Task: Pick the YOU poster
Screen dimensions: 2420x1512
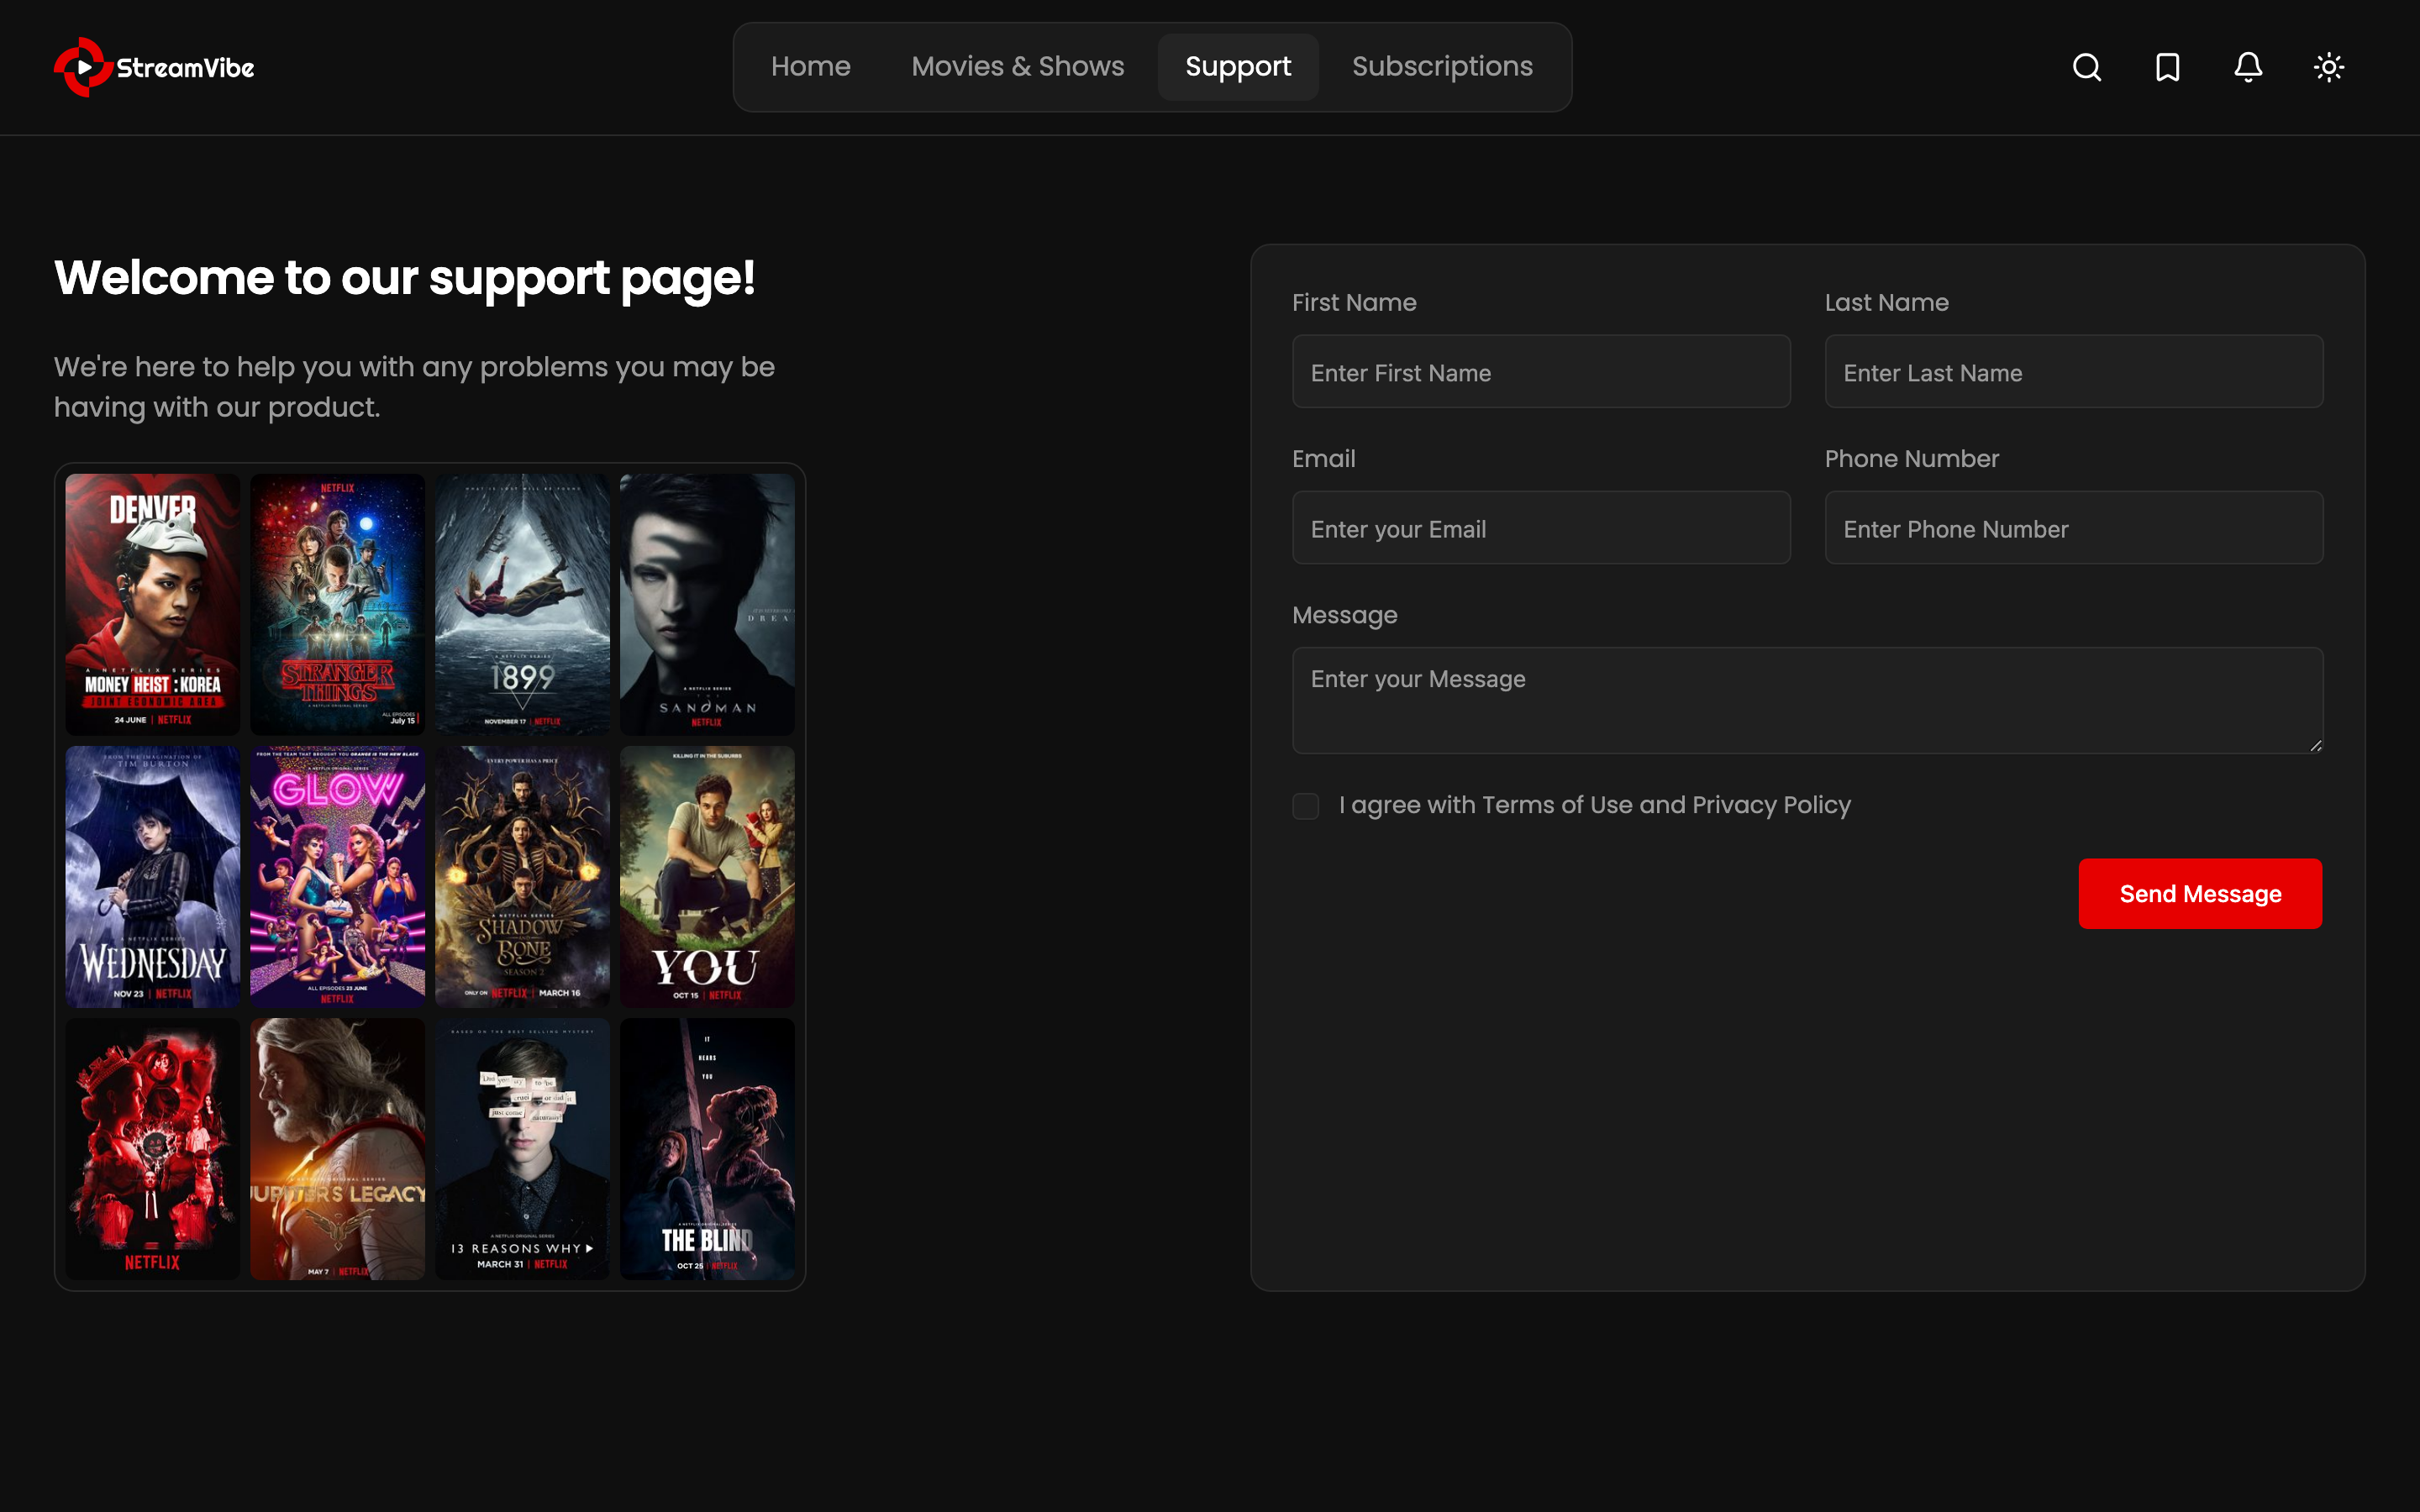Action: (x=707, y=877)
